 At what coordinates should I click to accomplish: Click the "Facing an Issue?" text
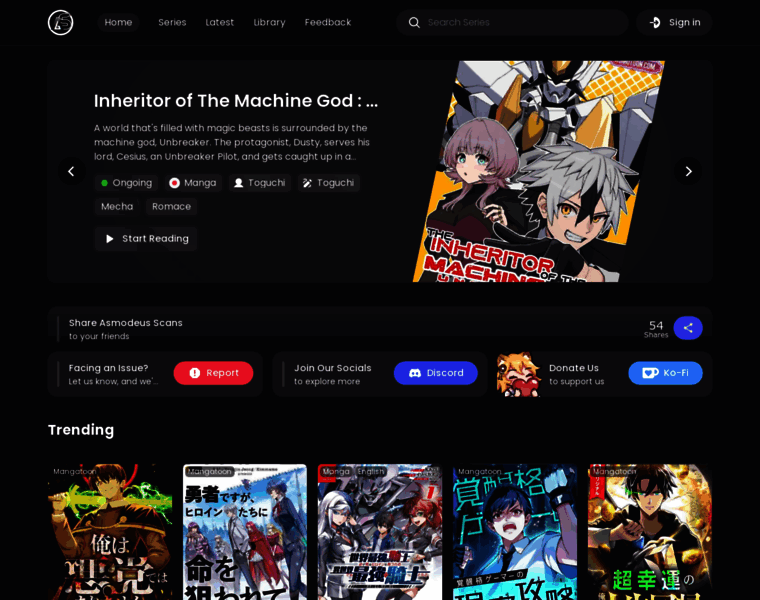click(109, 368)
